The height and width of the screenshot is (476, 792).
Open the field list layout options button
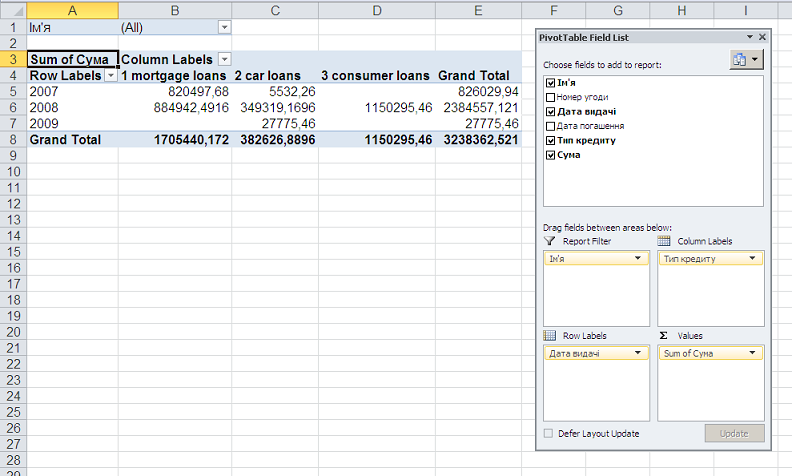pyautogui.click(x=746, y=60)
